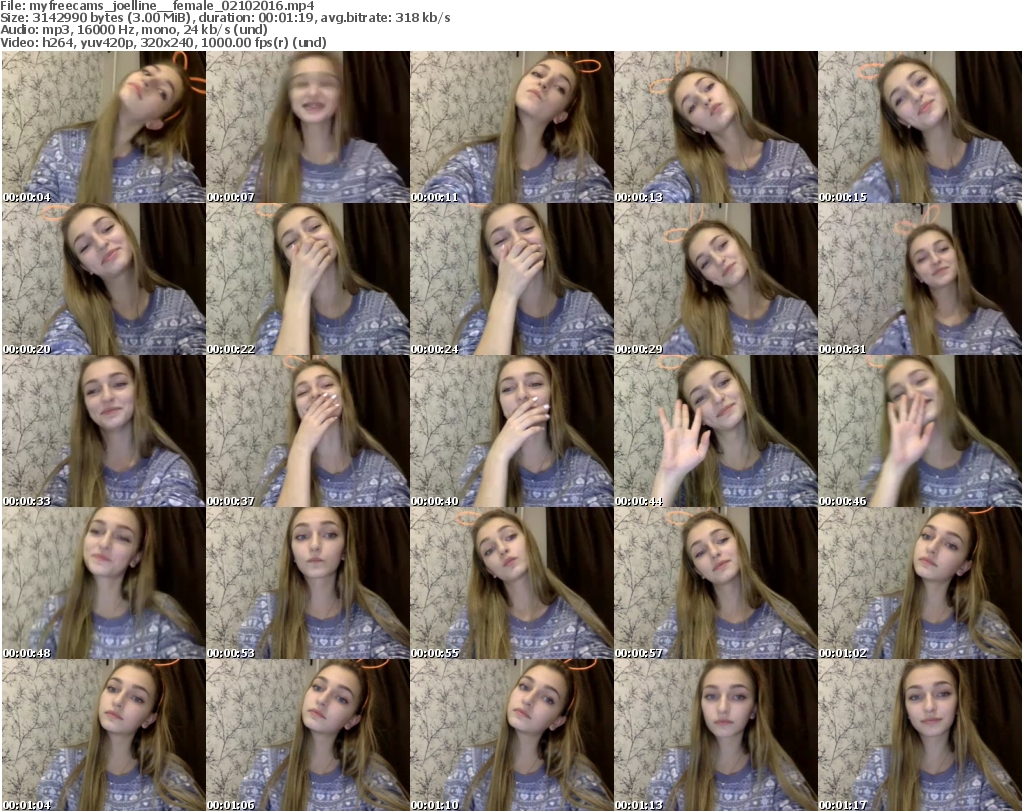Pick the 00:00:33 preview frame
The width and height of the screenshot is (1024, 811).
104,431
